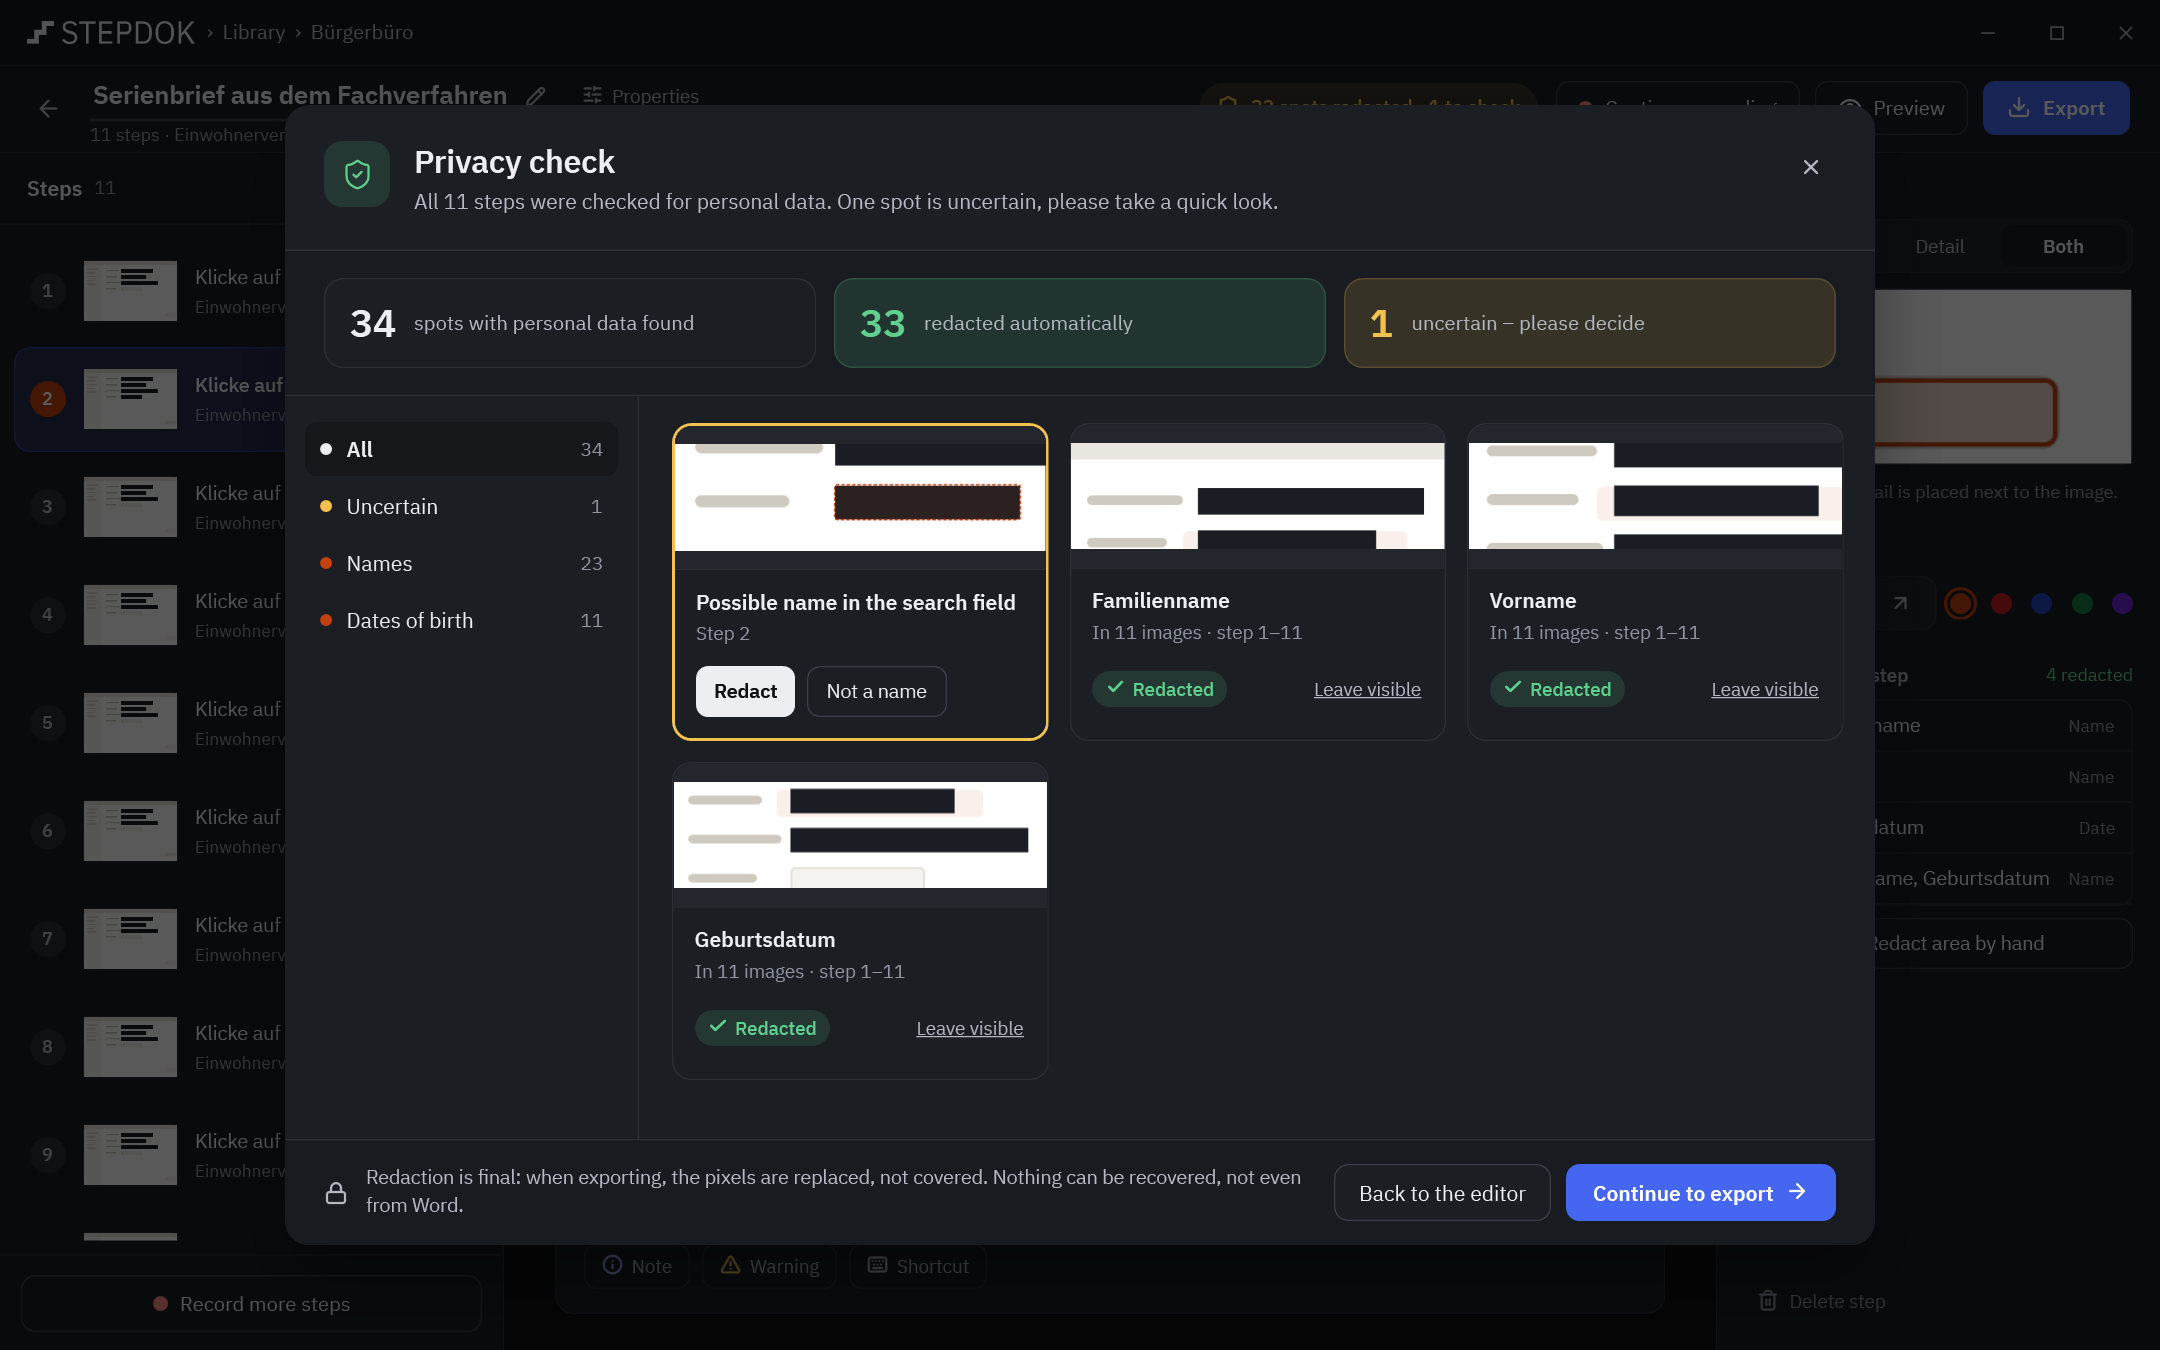2160x1350 pixels.
Task: Open the Familienname card preview image
Action: pos(1257,496)
